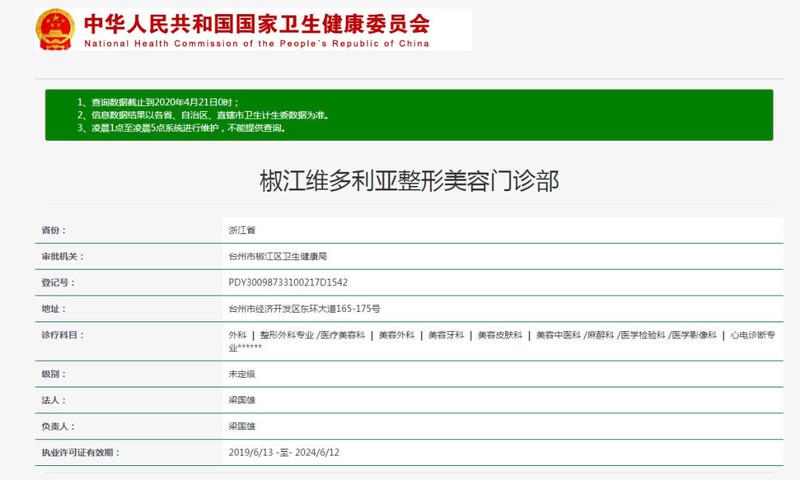
Task: Click the approving authority 台州市椒江区卫生健康局
Action: [284, 257]
